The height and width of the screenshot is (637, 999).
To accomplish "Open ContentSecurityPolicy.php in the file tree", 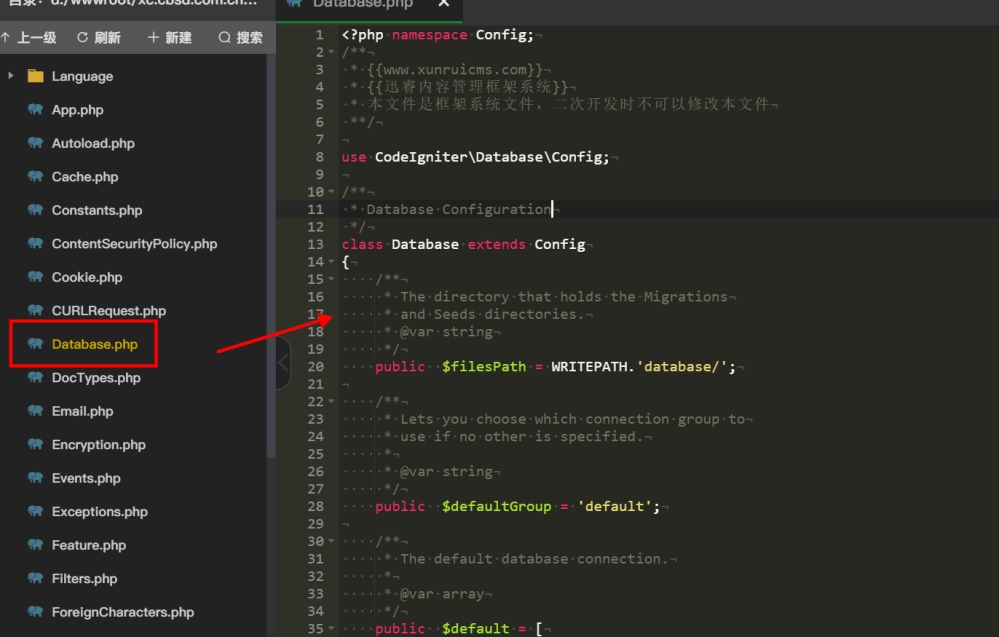I will (x=134, y=244).
